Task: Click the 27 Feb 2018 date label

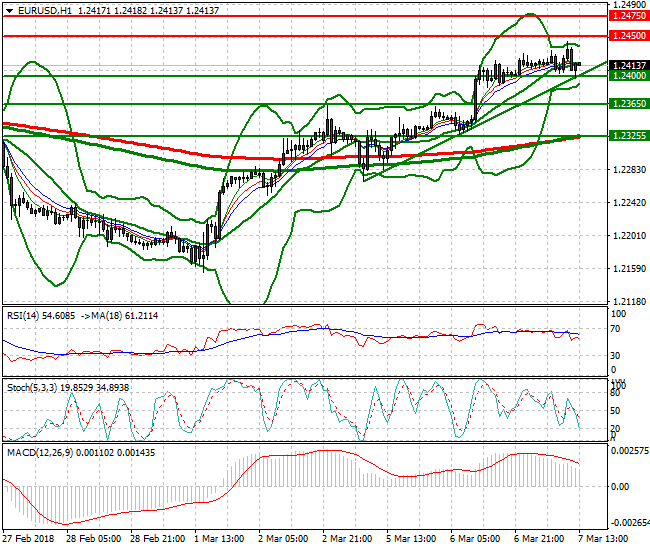Action: (29, 538)
